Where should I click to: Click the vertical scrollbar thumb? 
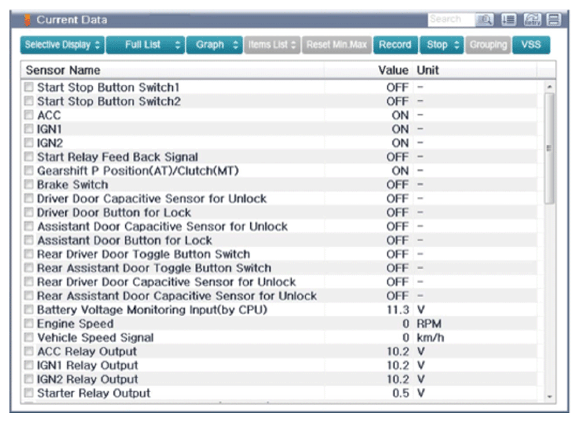coord(549,148)
